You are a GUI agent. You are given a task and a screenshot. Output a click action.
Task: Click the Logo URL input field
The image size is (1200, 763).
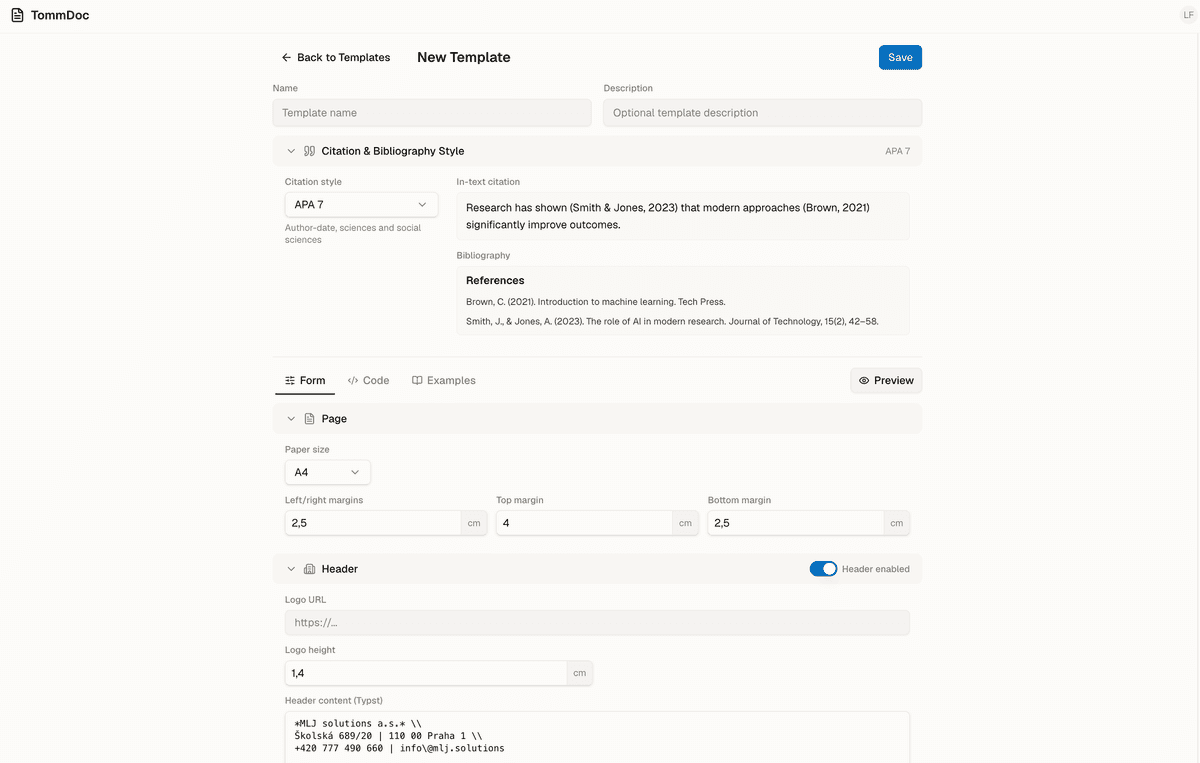tap(597, 623)
